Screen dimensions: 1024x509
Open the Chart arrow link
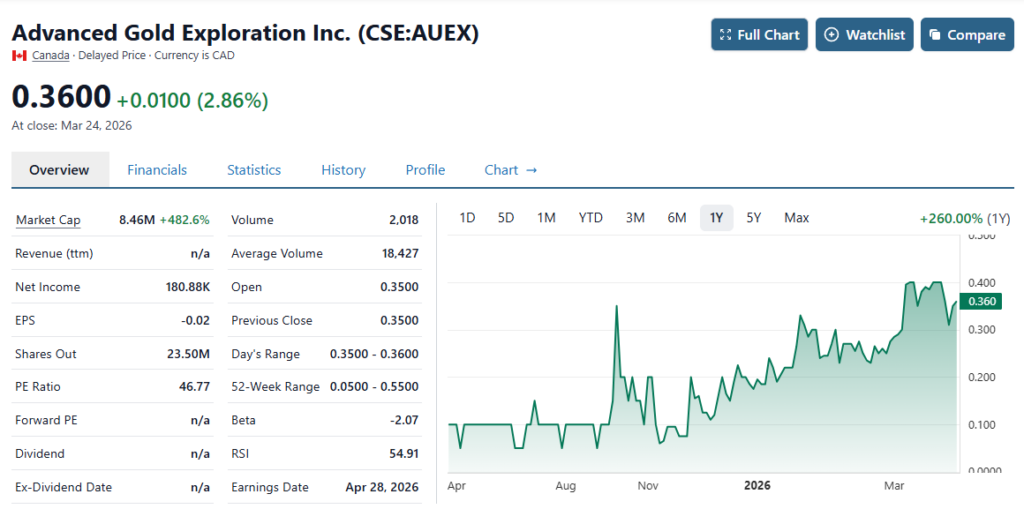510,170
